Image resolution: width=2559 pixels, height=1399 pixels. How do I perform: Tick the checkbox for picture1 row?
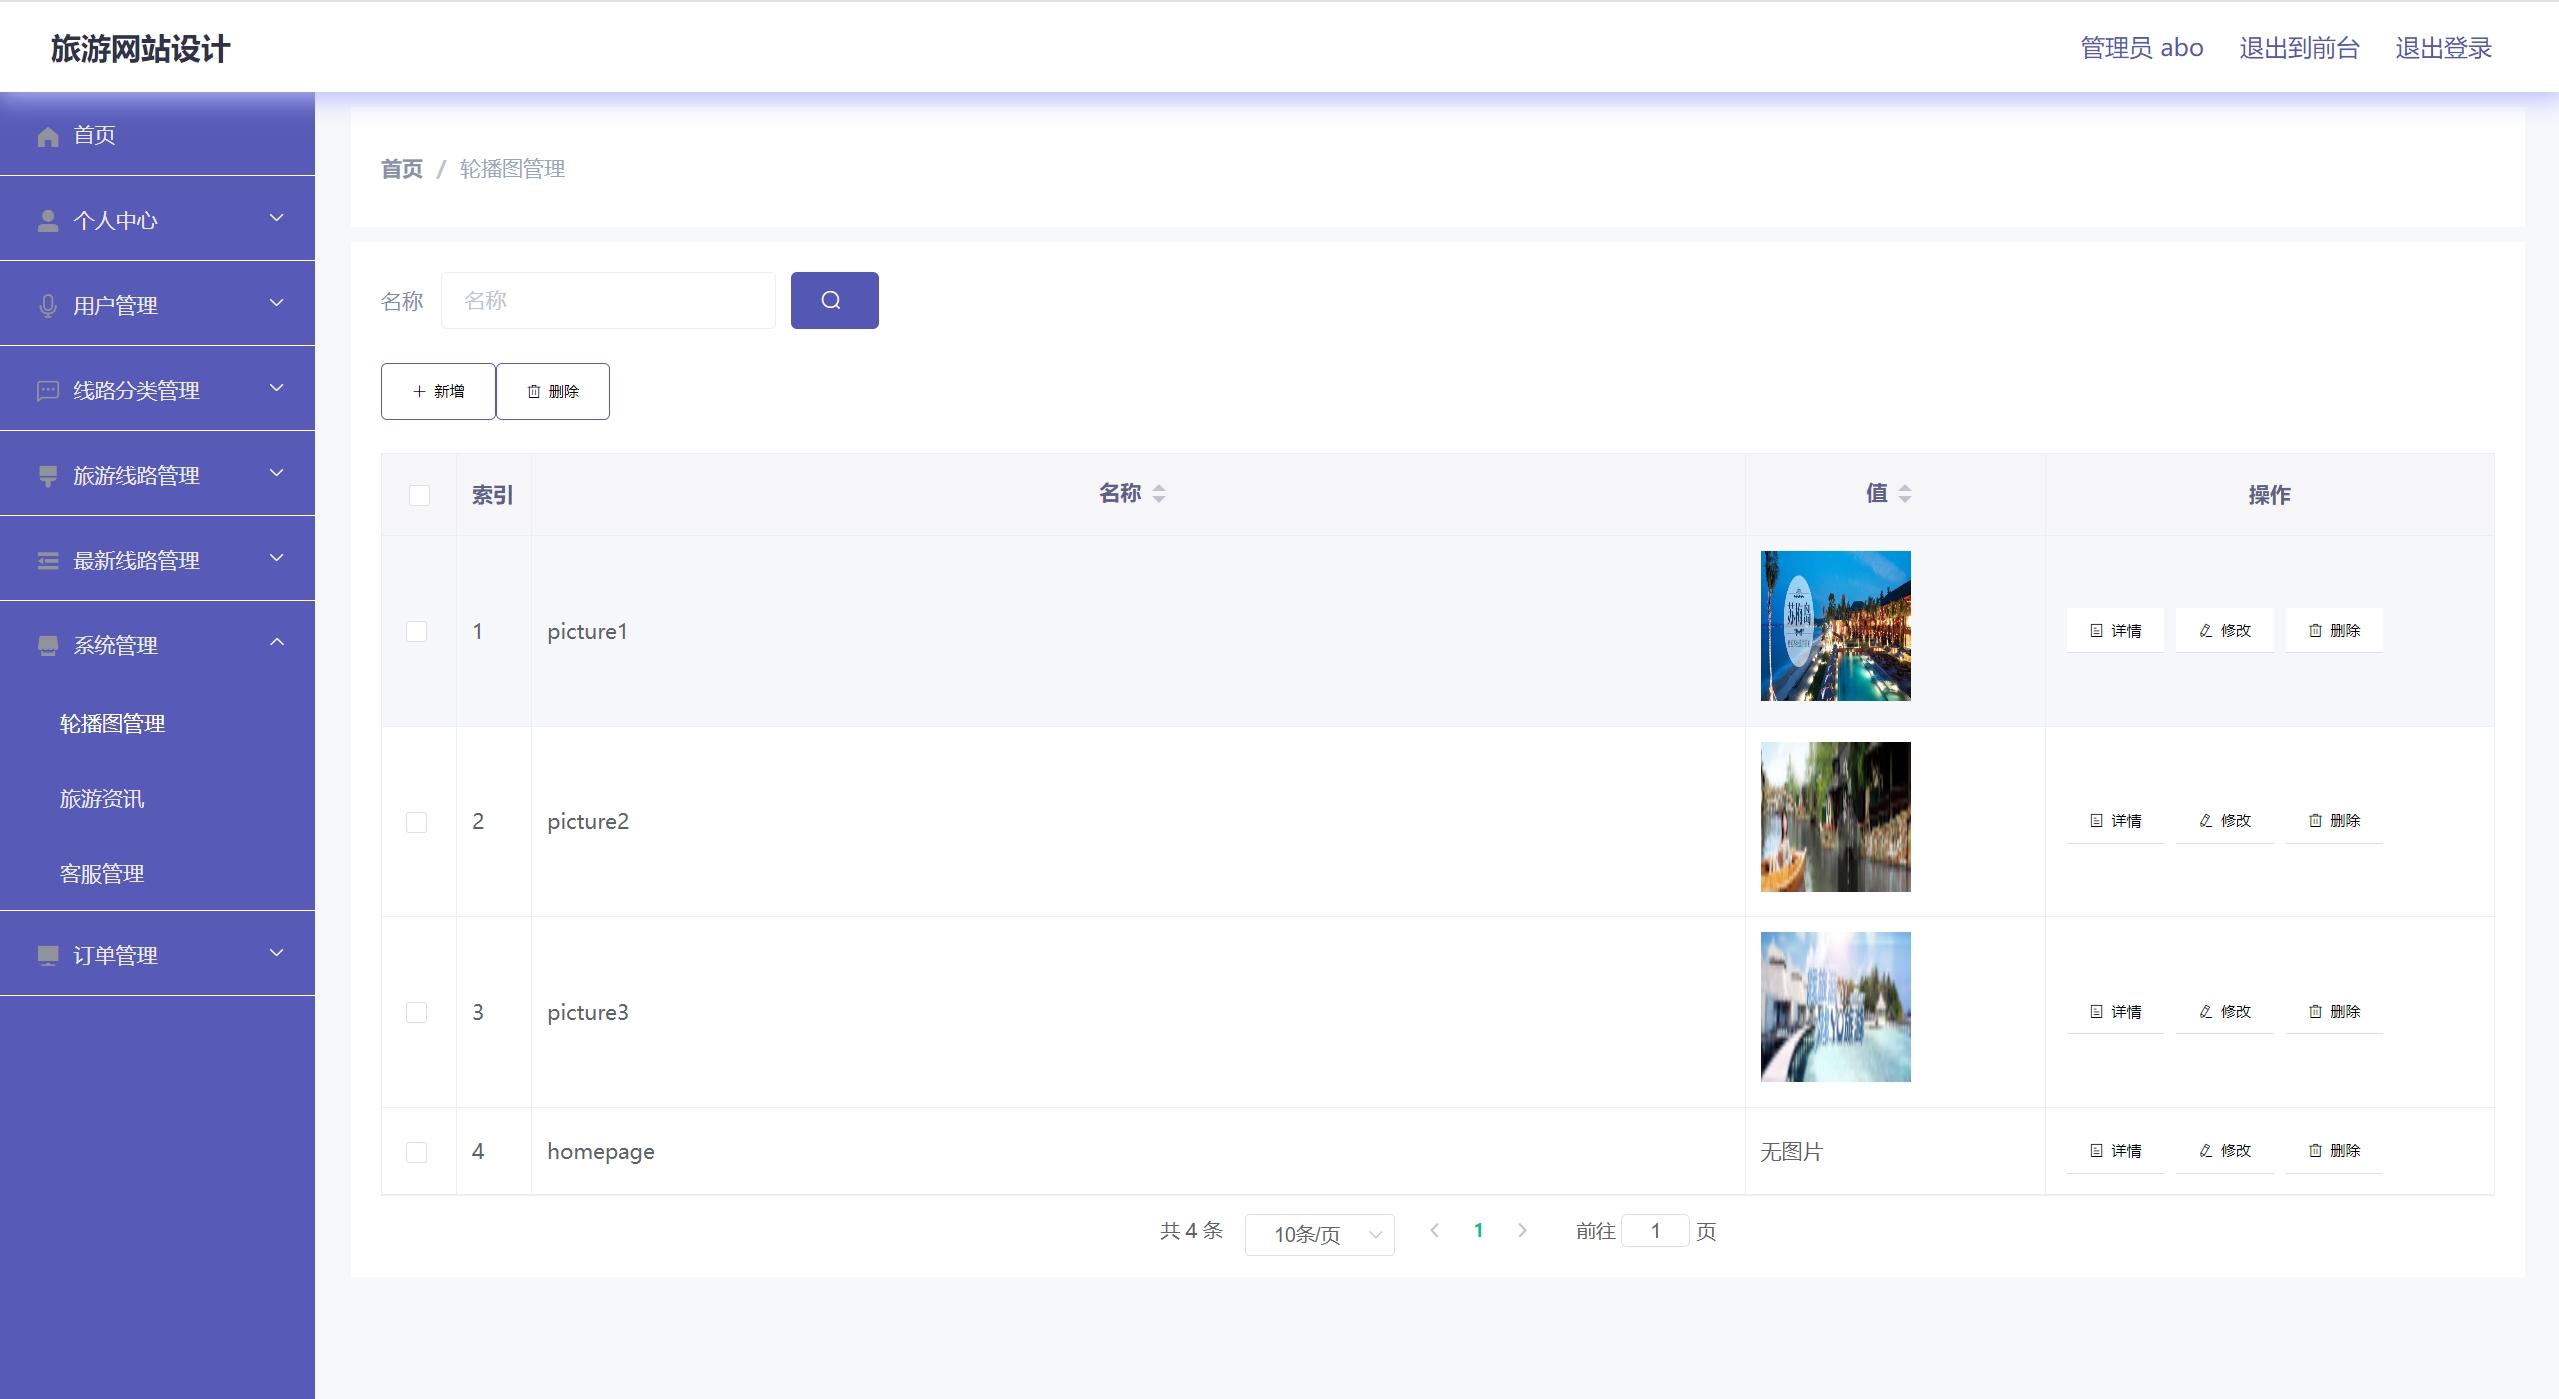[x=417, y=631]
